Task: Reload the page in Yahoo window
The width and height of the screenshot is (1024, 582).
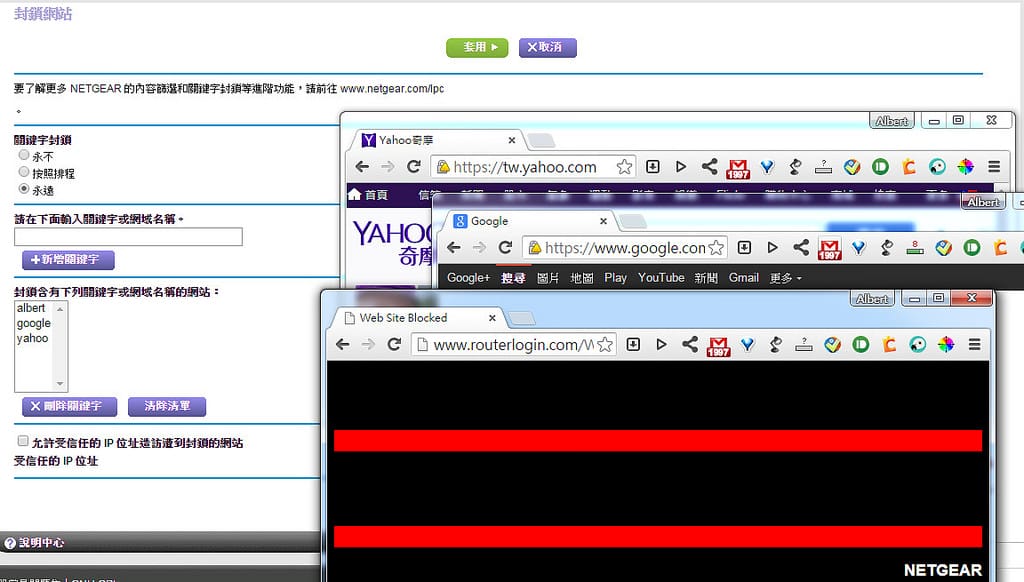Action: 413,167
